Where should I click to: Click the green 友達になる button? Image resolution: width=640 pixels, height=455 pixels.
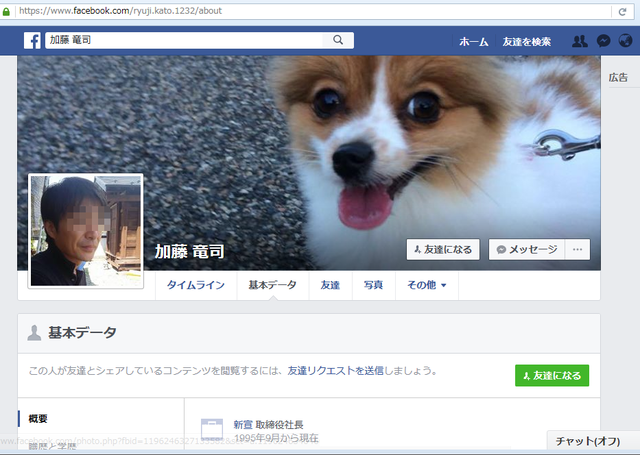(552, 375)
